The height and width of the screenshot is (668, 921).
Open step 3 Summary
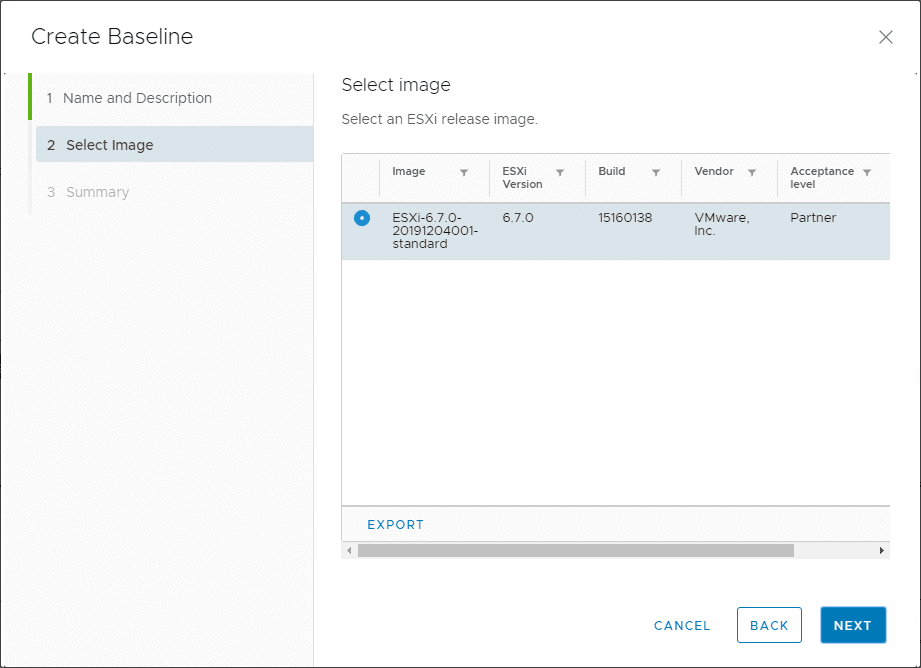97,192
